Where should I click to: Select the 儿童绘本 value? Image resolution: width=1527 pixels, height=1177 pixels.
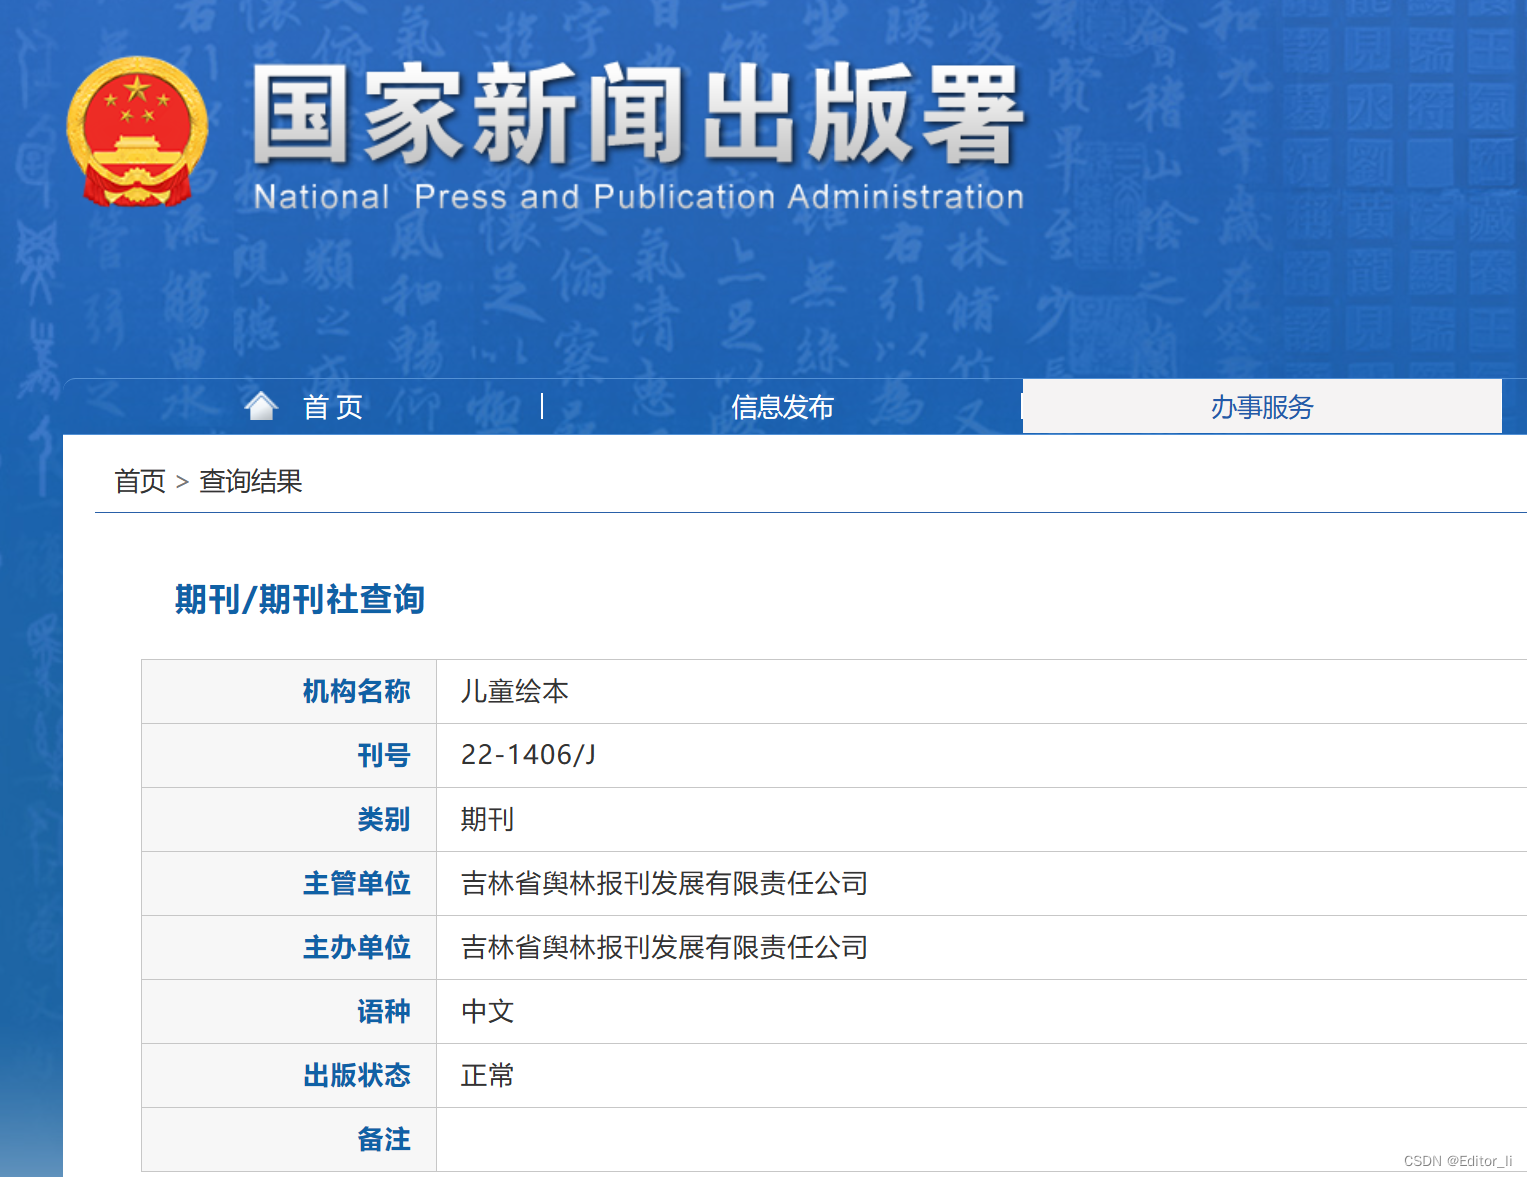click(514, 692)
